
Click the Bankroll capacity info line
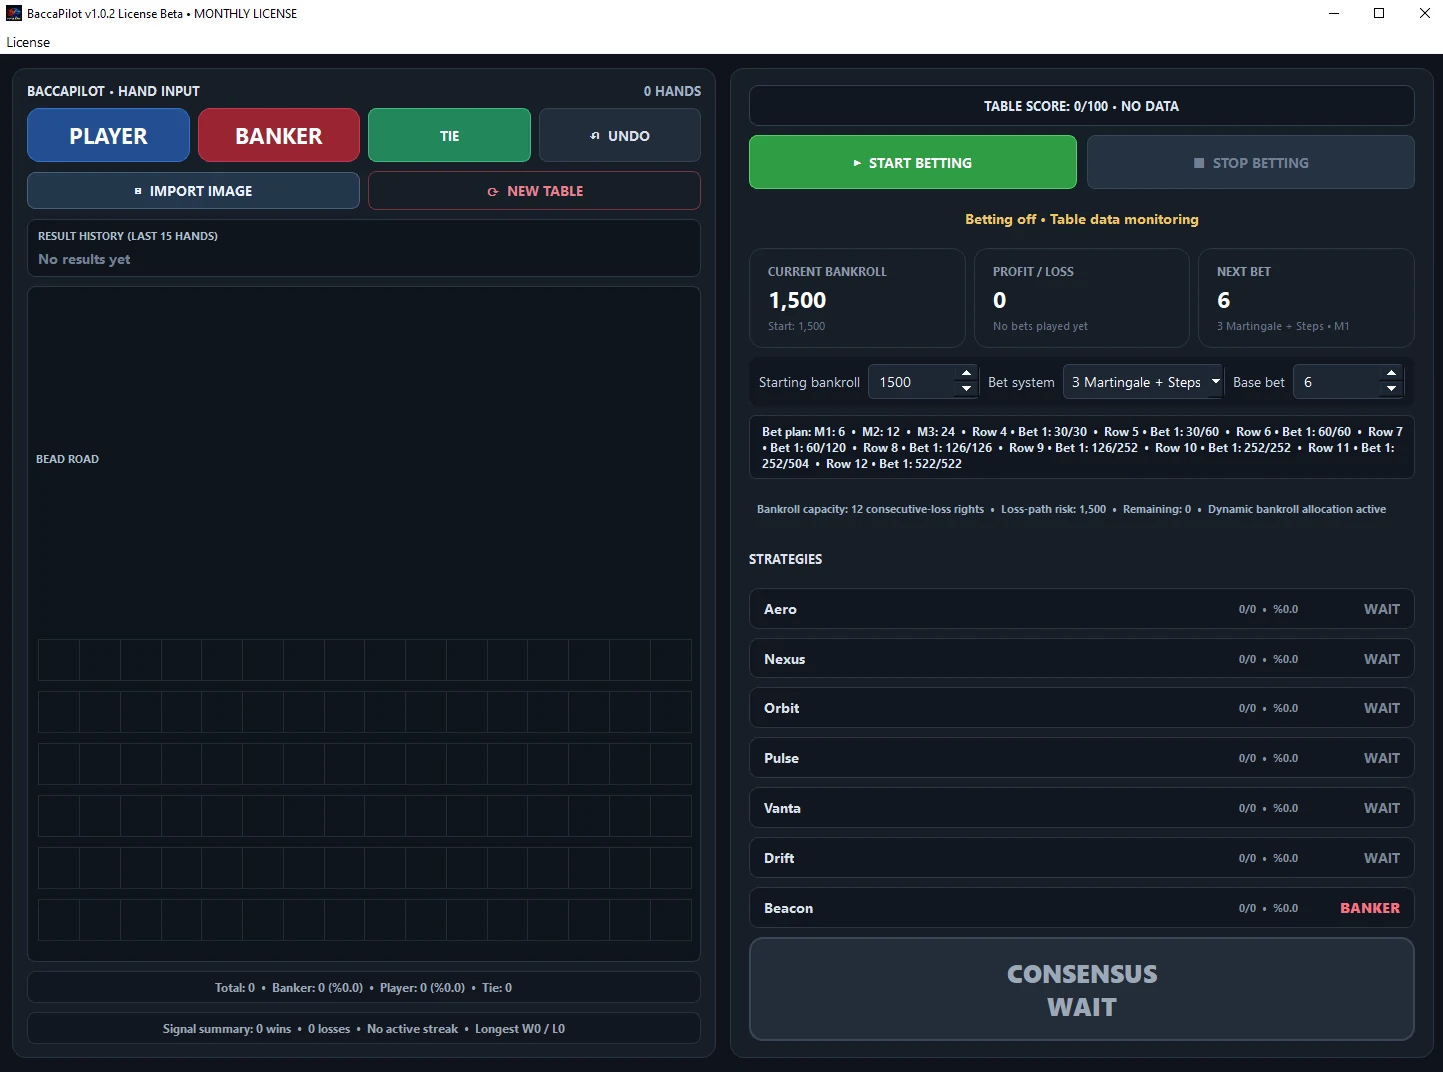pyautogui.click(x=1071, y=509)
